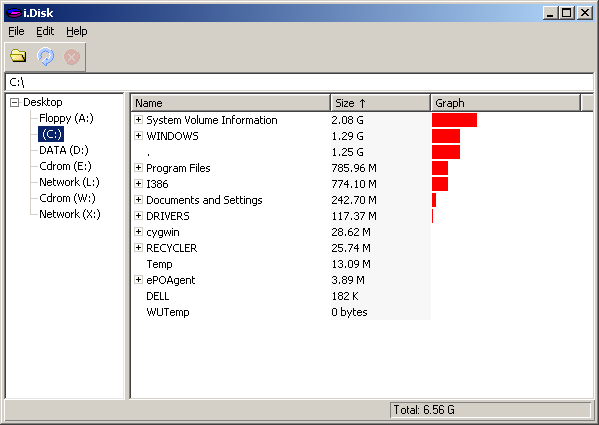Select Network (L:) drive in tree
Screen dimensions: 599x425
click(x=69, y=182)
